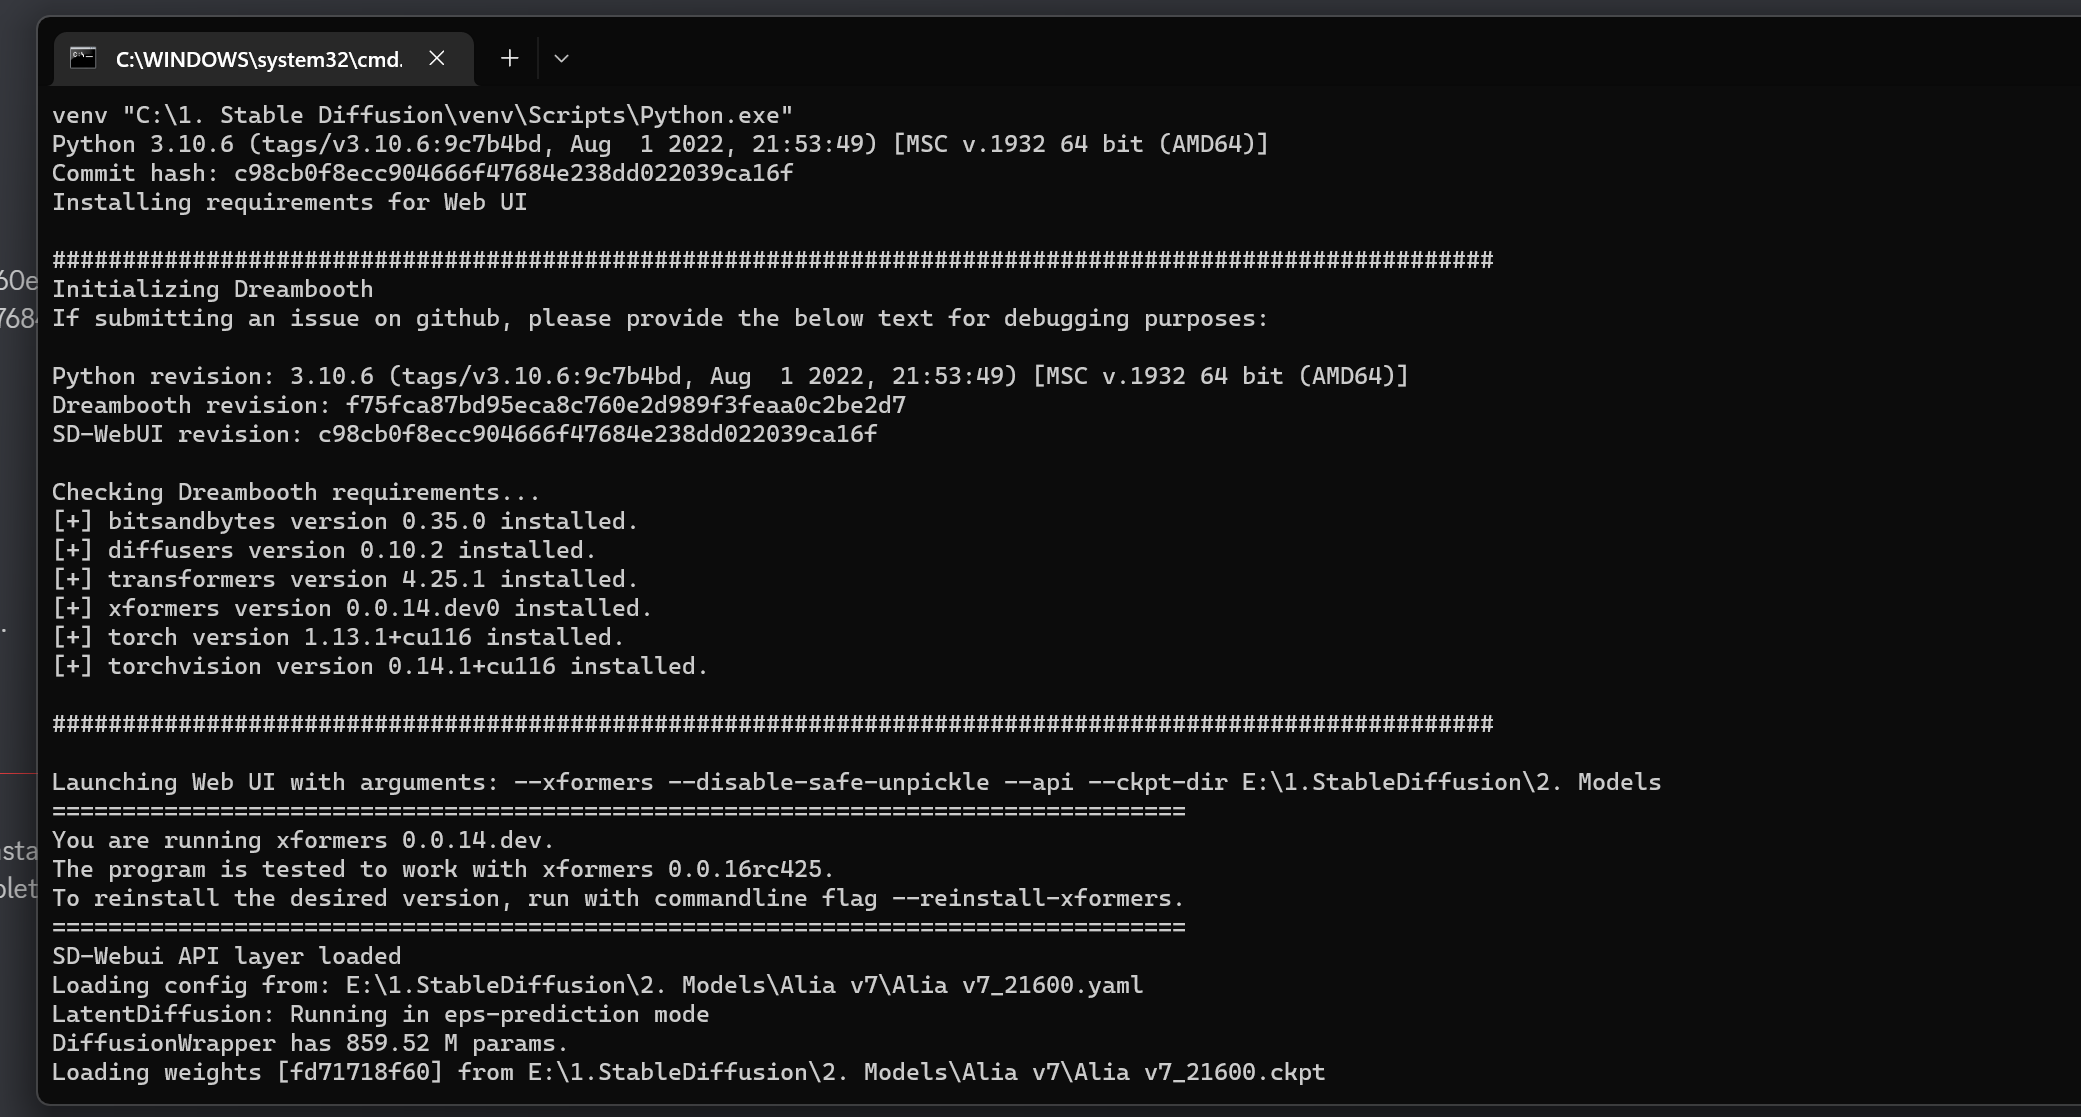Click the 'SD-Webui API layer loaded' line
2081x1117 pixels.
[226, 956]
